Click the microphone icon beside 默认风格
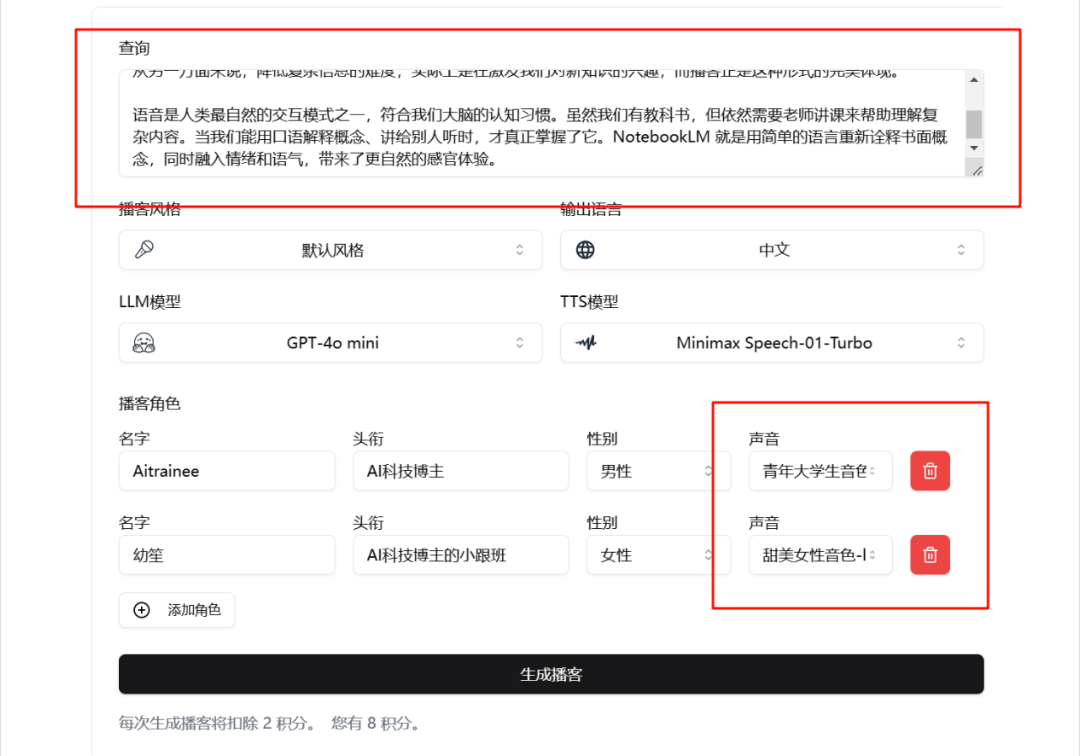Viewport: 1080px width, 756px height. pyautogui.click(x=145, y=249)
